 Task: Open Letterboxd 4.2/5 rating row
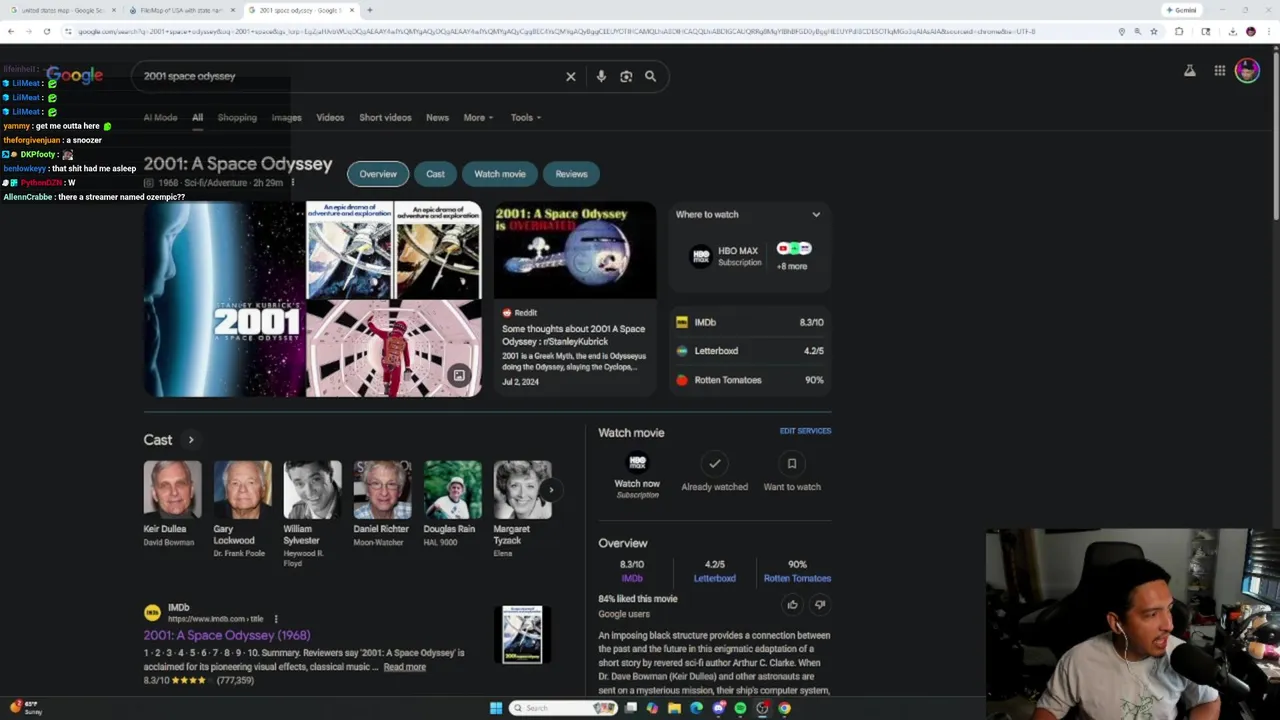click(x=750, y=351)
